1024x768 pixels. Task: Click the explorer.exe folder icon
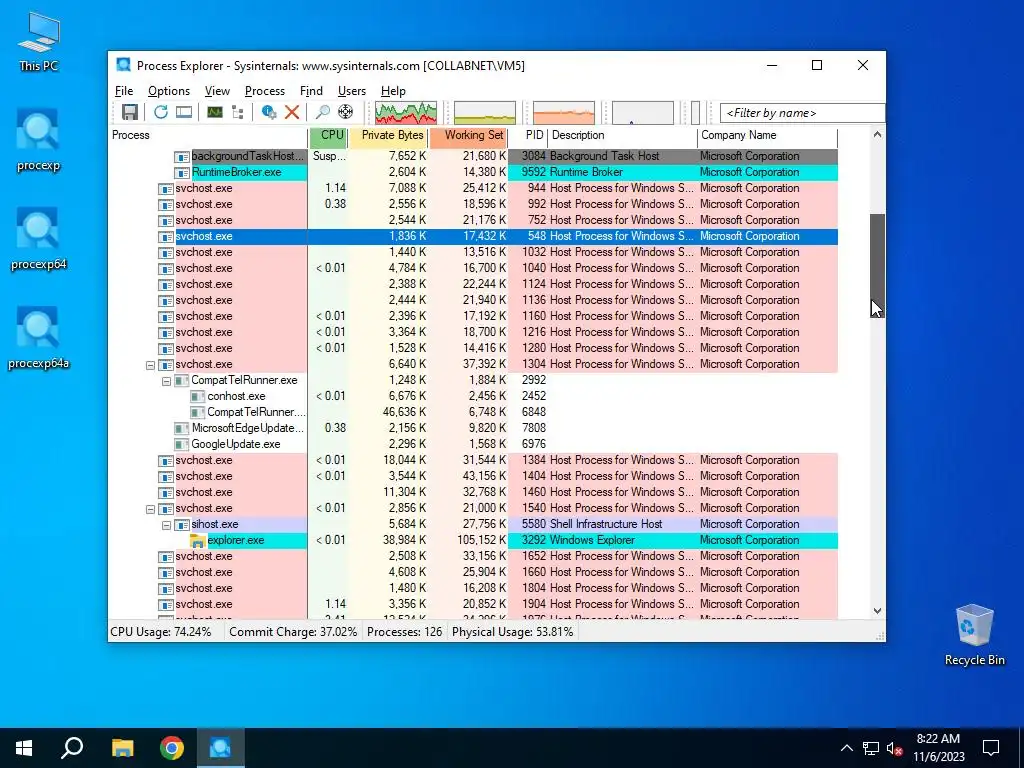pos(197,541)
